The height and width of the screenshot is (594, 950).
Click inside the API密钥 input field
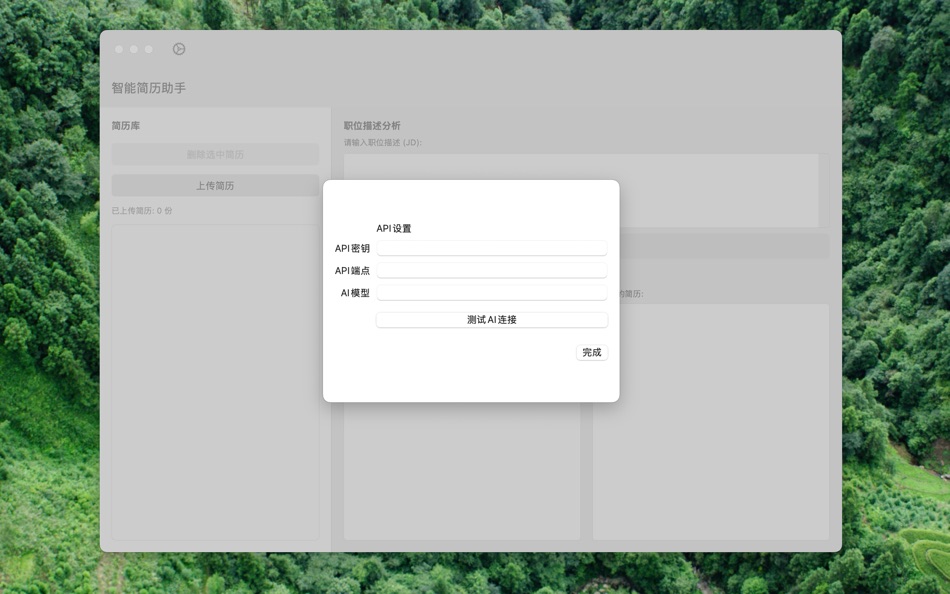tap(491, 247)
